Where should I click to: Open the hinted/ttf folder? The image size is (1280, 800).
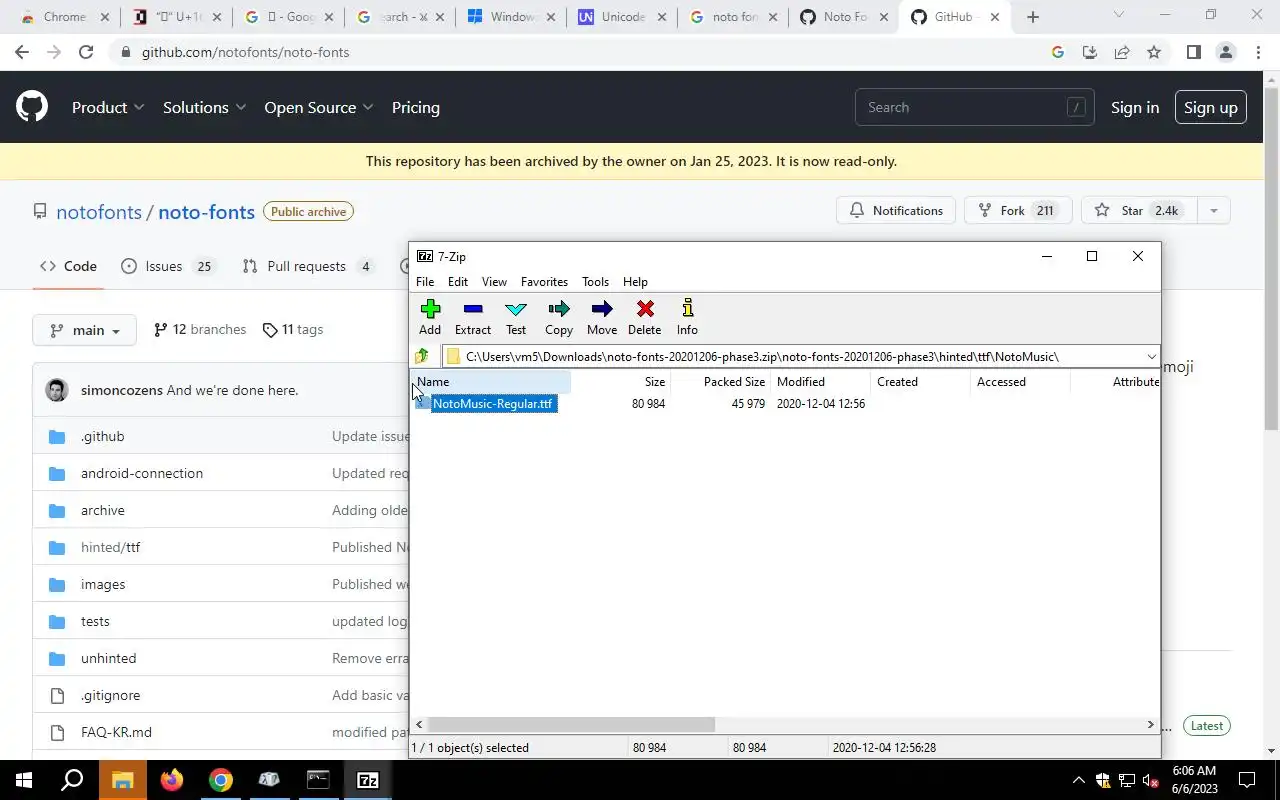click(x=110, y=547)
